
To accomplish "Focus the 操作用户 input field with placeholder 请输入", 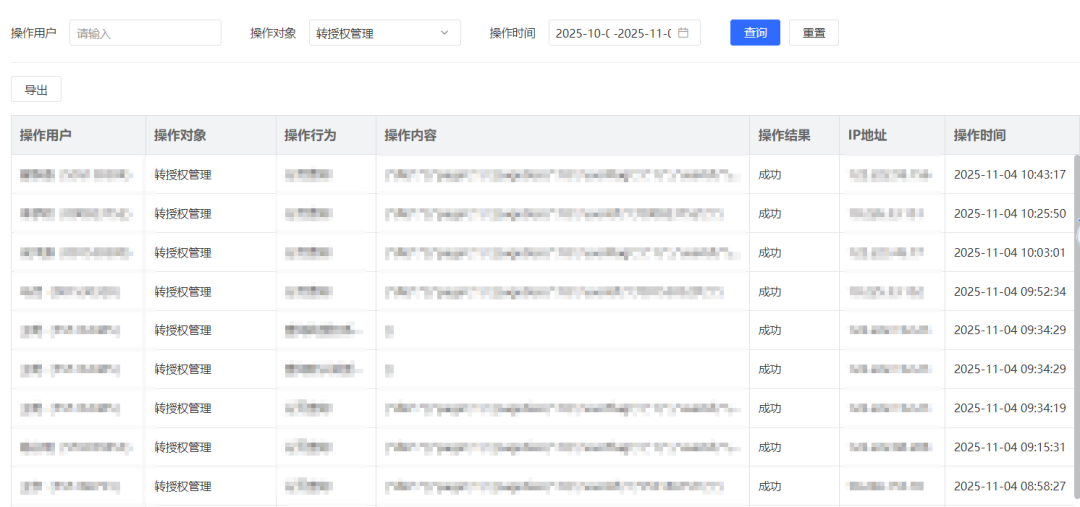I will 145,32.
